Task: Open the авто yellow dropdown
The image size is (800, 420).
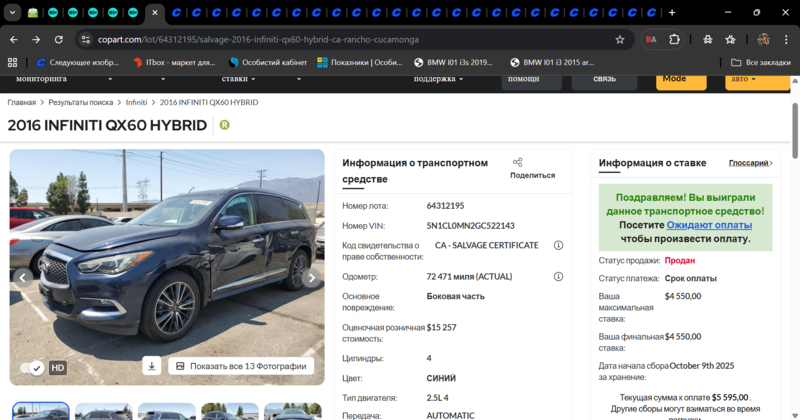Action: (758, 82)
